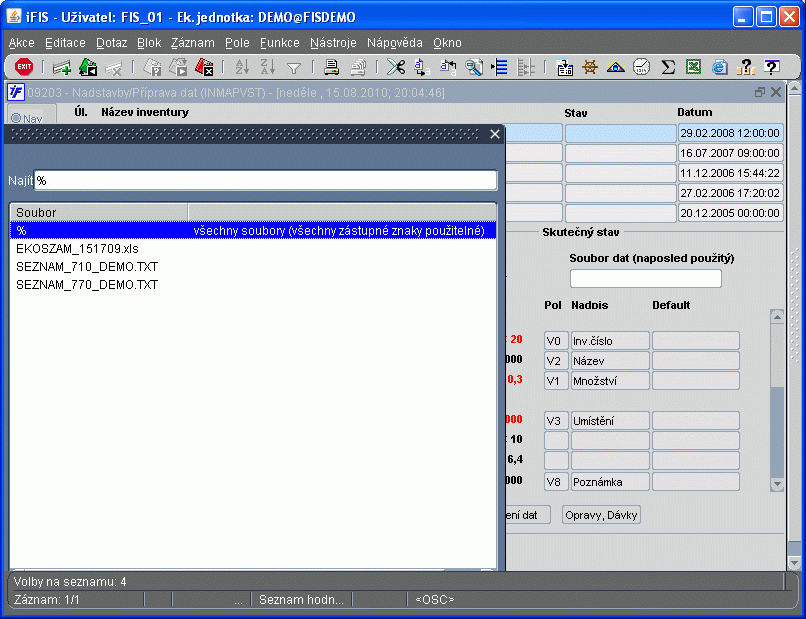Click the red EXIT toolbar icon
This screenshot has width=806, height=619.
[x=24, y=67]
